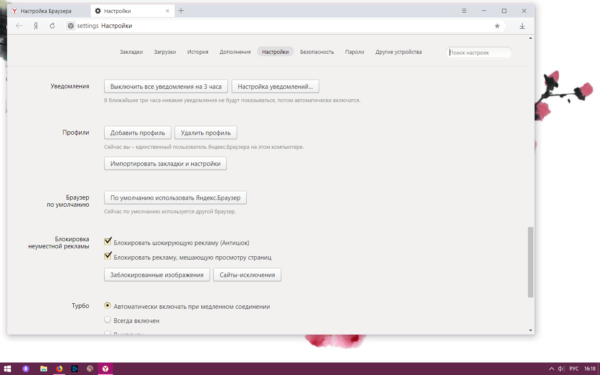This screenshot has height=375, width=600.
Task: Open Yandex home via the Я icon
Action: tap(36, 26)
